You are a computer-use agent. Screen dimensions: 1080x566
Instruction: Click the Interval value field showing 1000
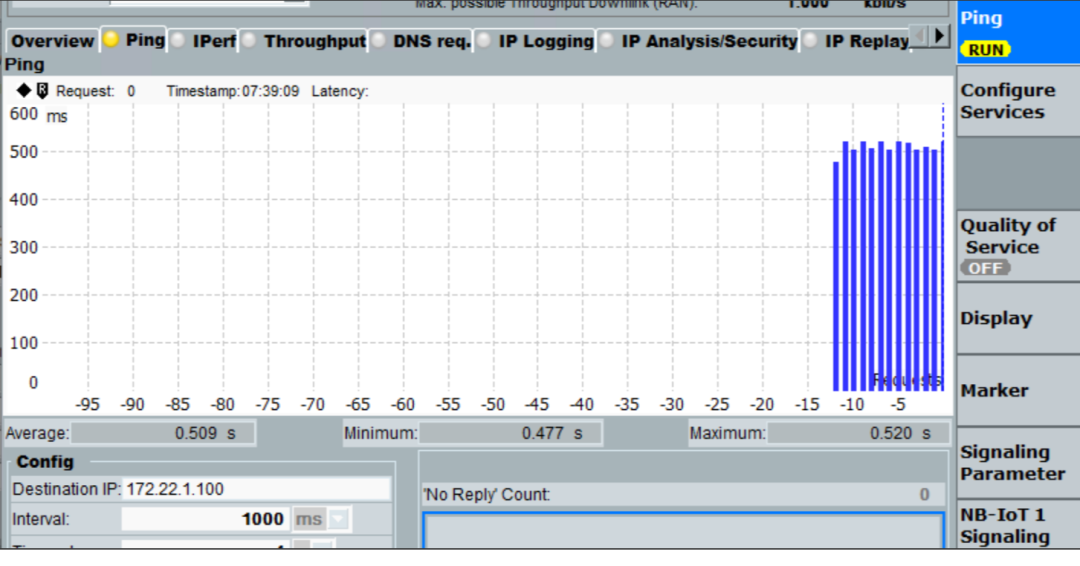[205, 519]
